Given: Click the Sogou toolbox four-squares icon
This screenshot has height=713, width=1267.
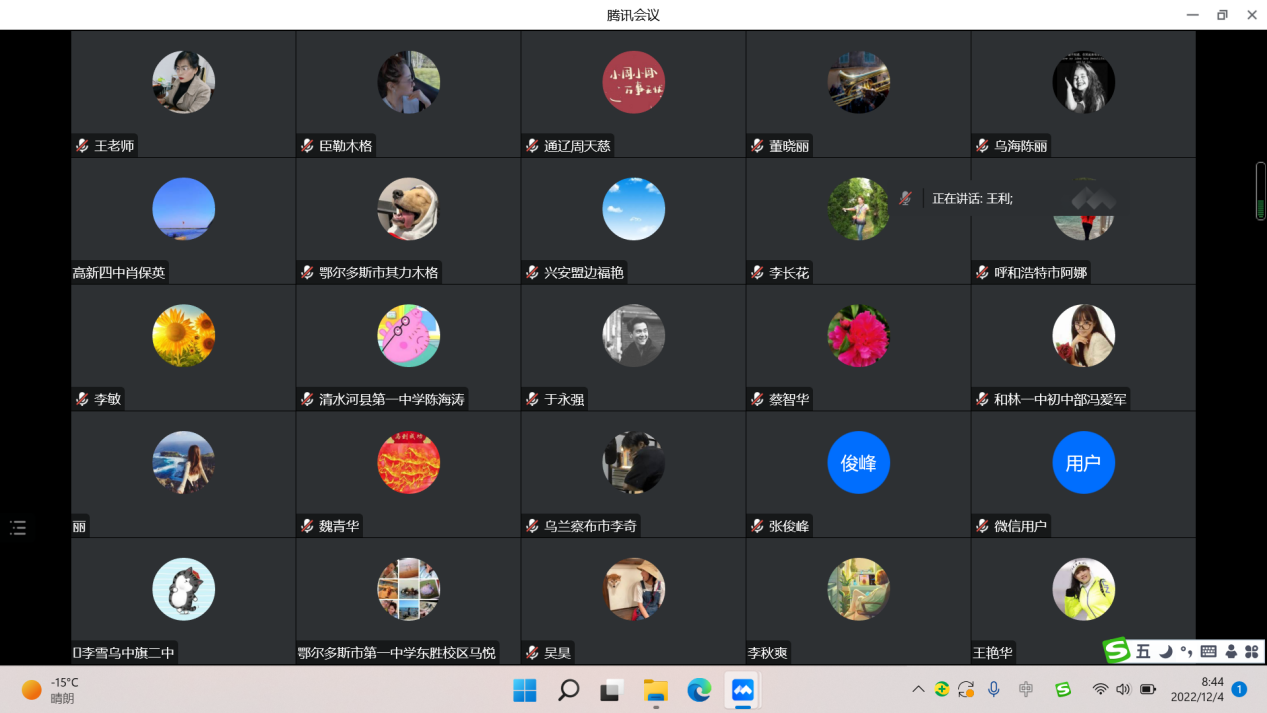Looking at the screenshot, I should [x=1251, y=652].
